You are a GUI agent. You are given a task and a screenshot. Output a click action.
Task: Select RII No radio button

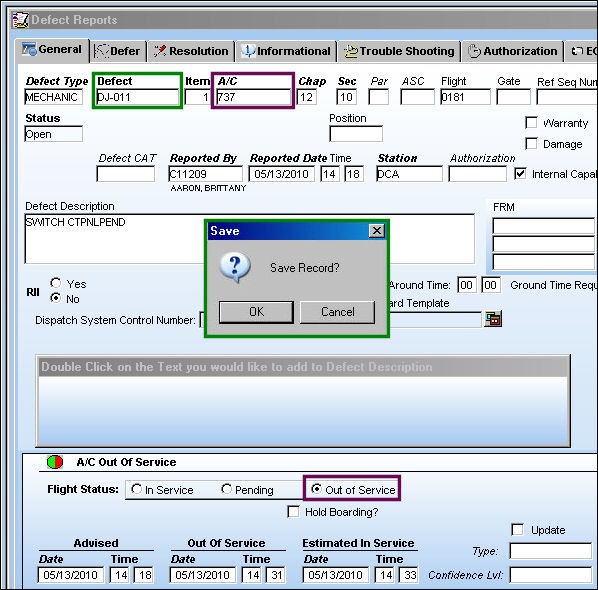pos(56,298)
